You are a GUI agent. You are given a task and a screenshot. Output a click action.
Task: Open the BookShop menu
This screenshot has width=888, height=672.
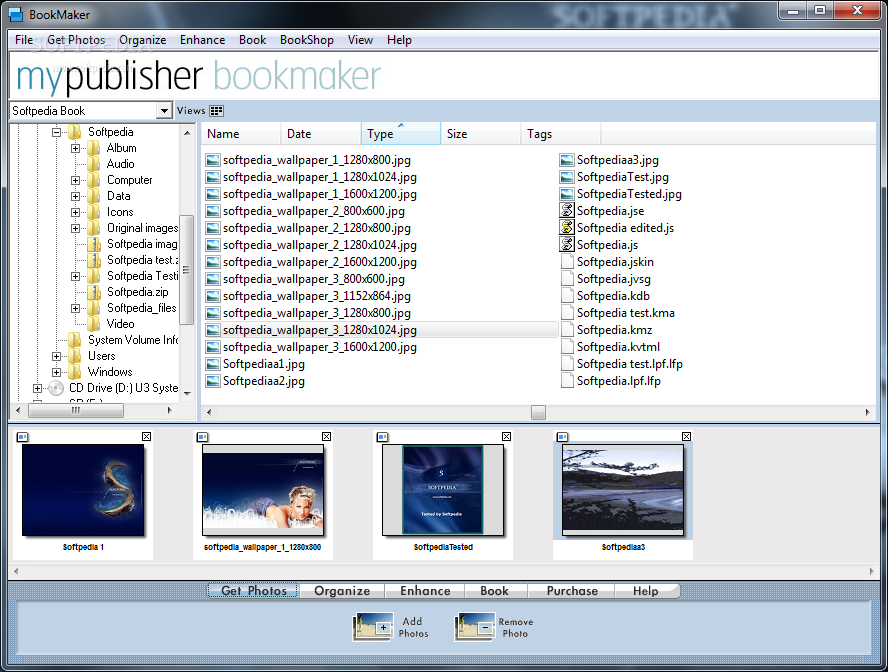[307, 40]
